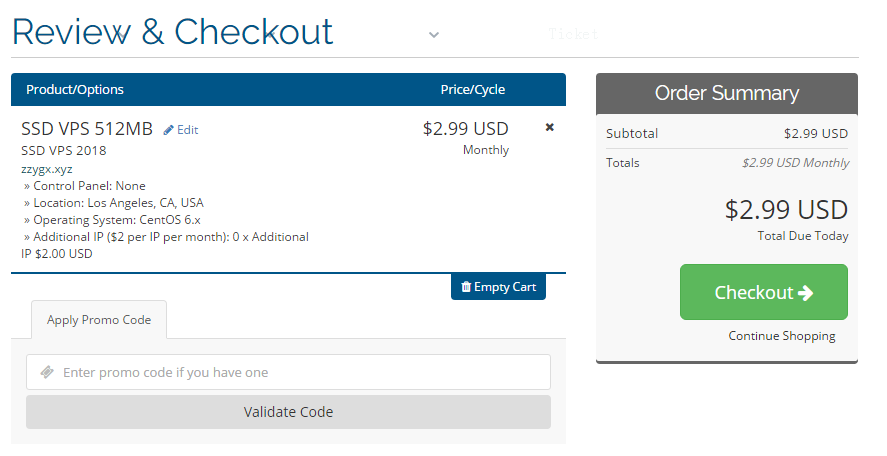Viewport: 887px width, 456px height.
Task: Open the Edit link for the product
Action: (x=187, y=130)
